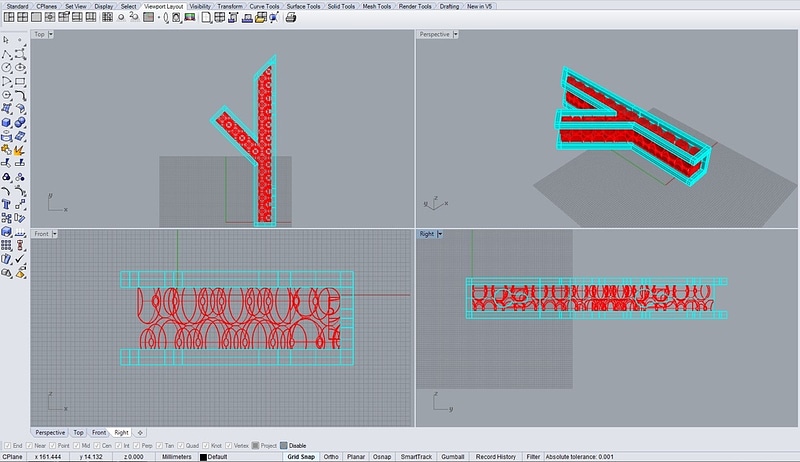Image resolution: width=800 pixels, height=462 pixels.
Task: Toggle the Project osnap option
Action: pyautogui.click(x=256, y=446)
